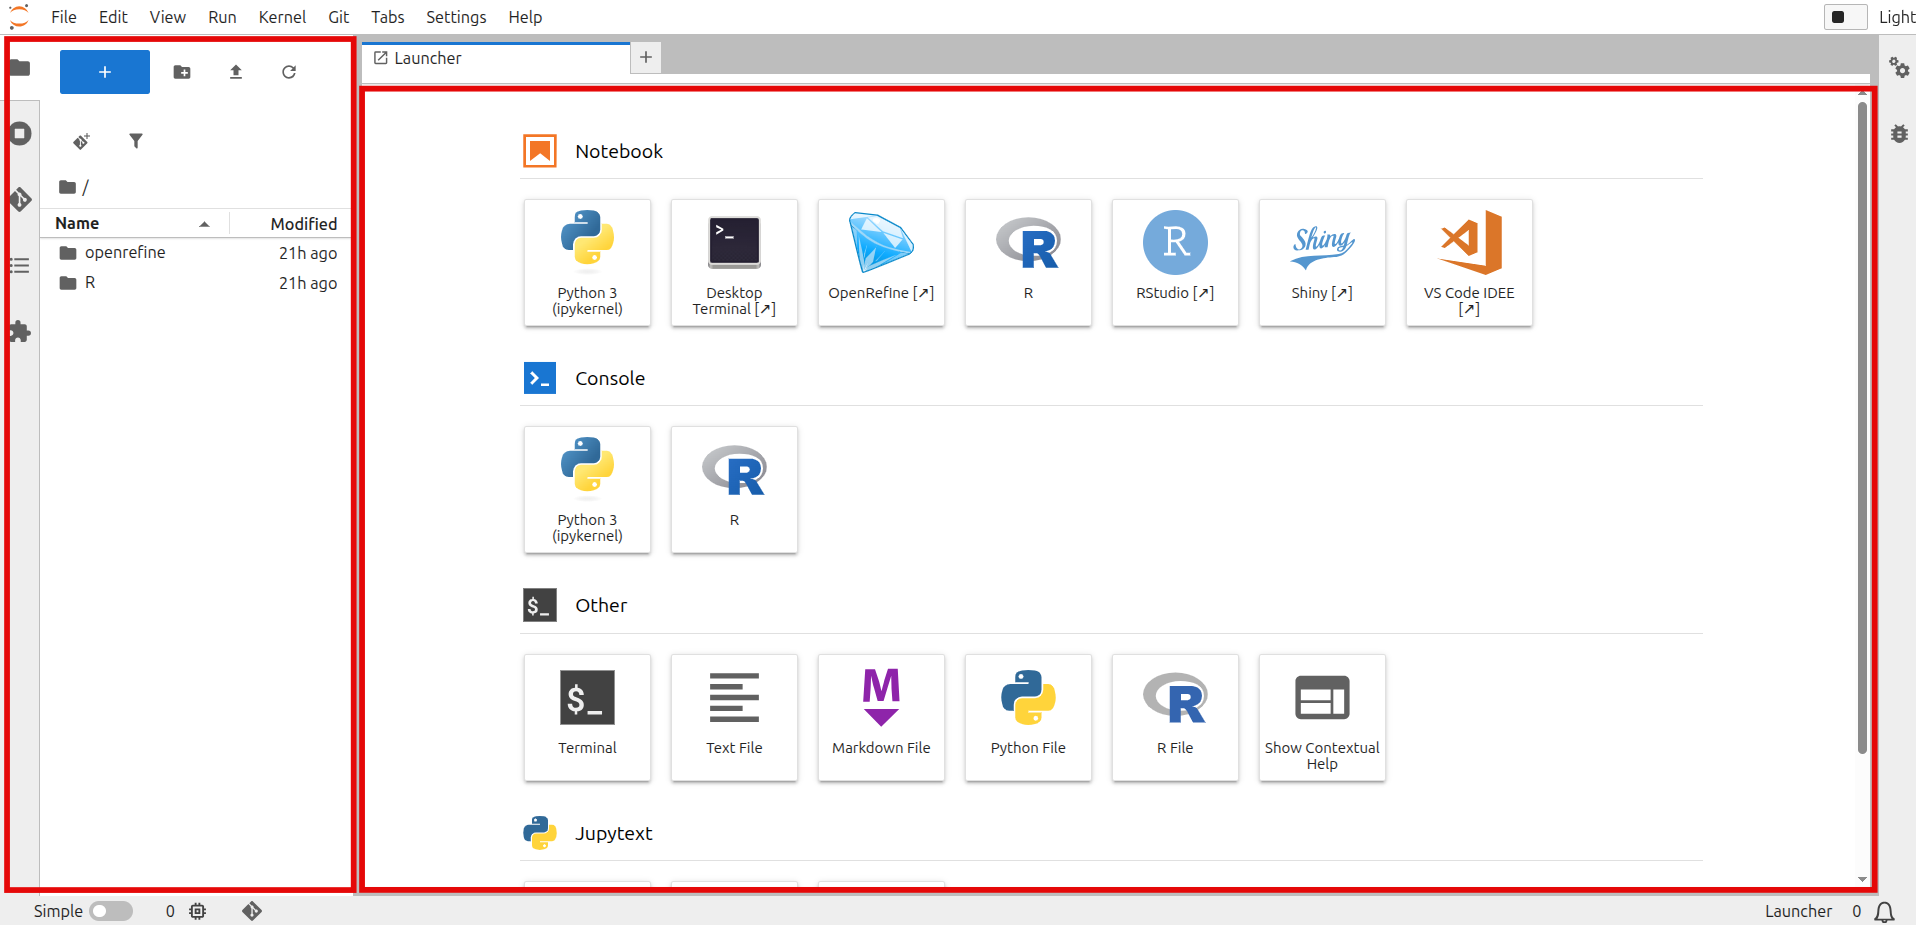The image size is (1916, 925).
Task: Click the Jupyter logo
Action: coord(19,17)
